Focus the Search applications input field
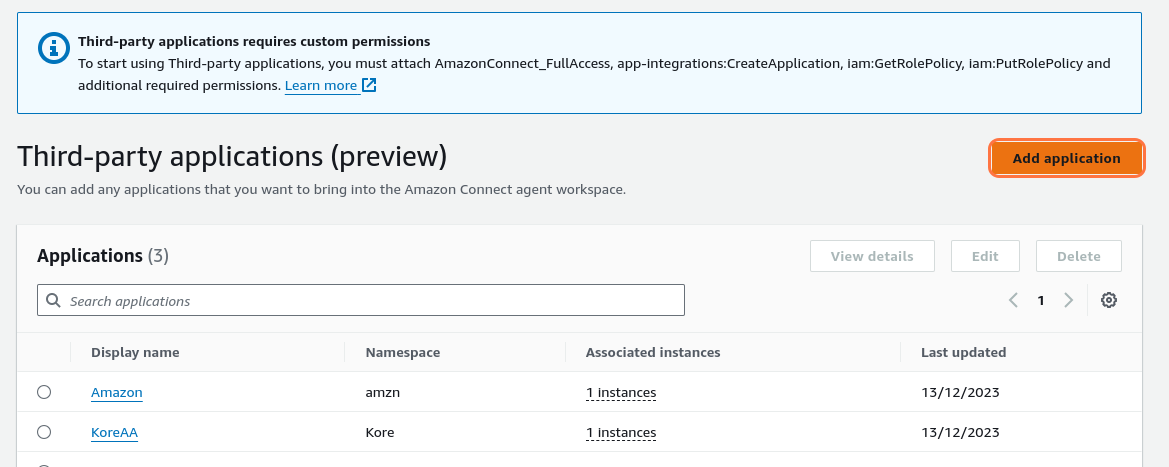This screenshot has width=1169, height=467. coord(370,301)
